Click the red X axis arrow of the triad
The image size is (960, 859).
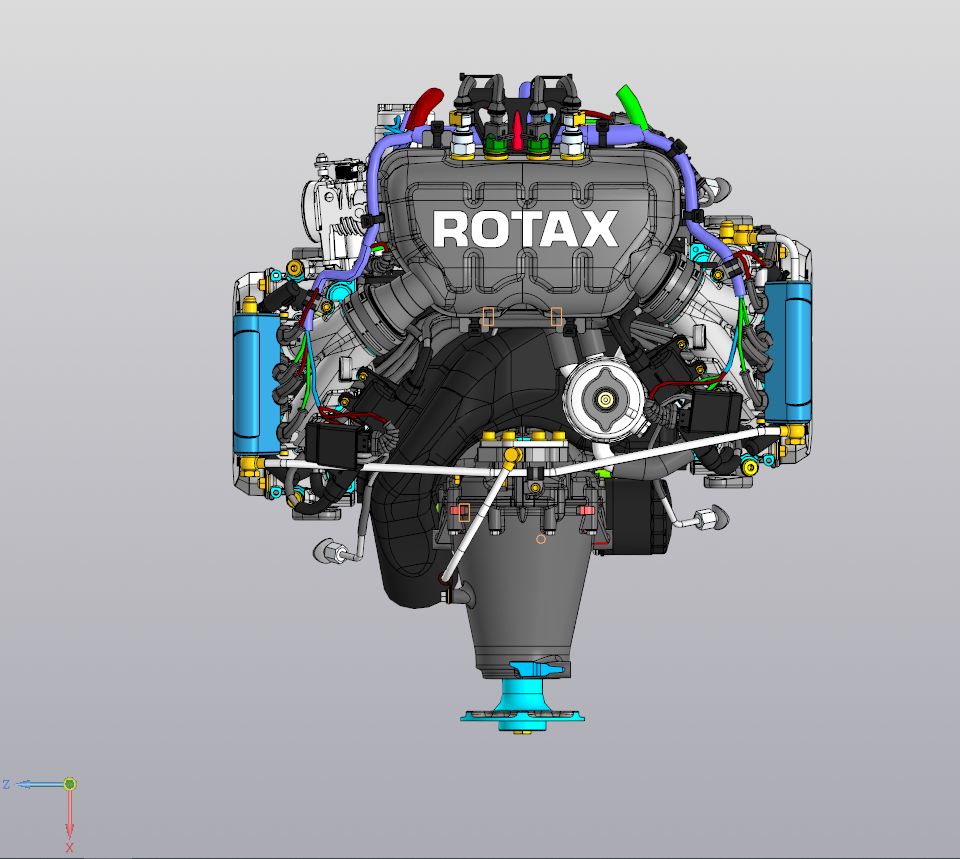[x=70, y=814]
